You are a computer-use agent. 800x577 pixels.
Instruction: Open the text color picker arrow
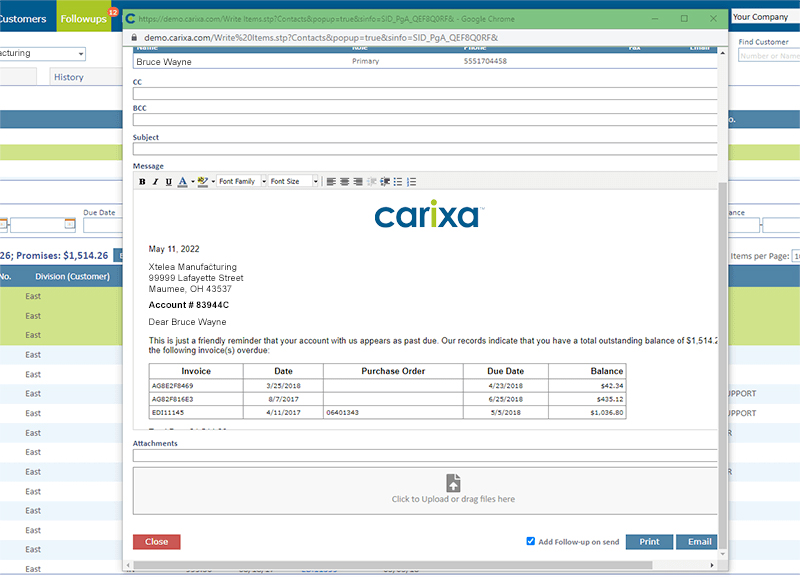coord(192,182)
